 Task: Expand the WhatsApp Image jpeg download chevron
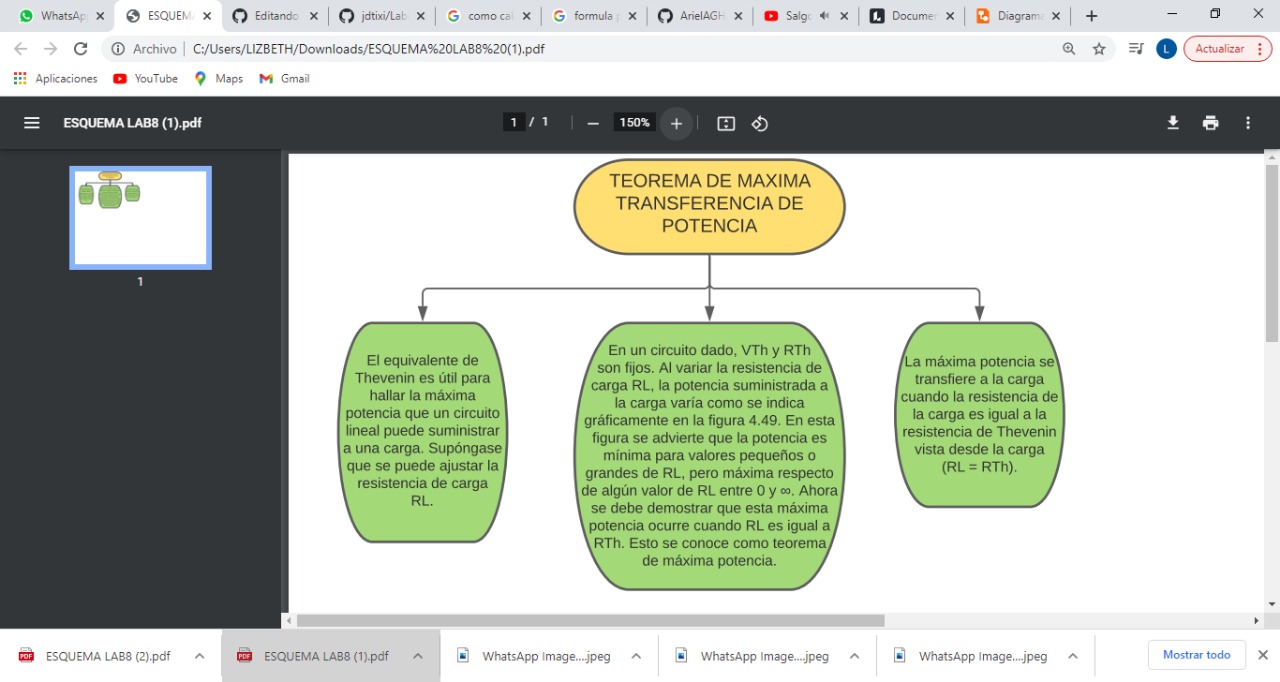(x=636, y=655)
